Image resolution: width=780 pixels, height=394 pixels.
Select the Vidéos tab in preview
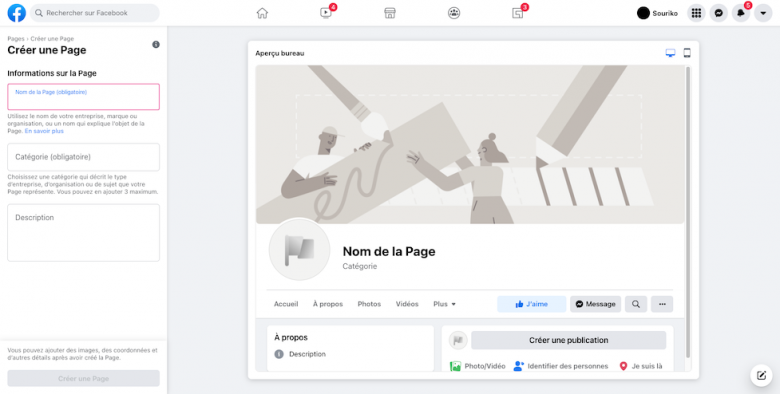[407, 304]
